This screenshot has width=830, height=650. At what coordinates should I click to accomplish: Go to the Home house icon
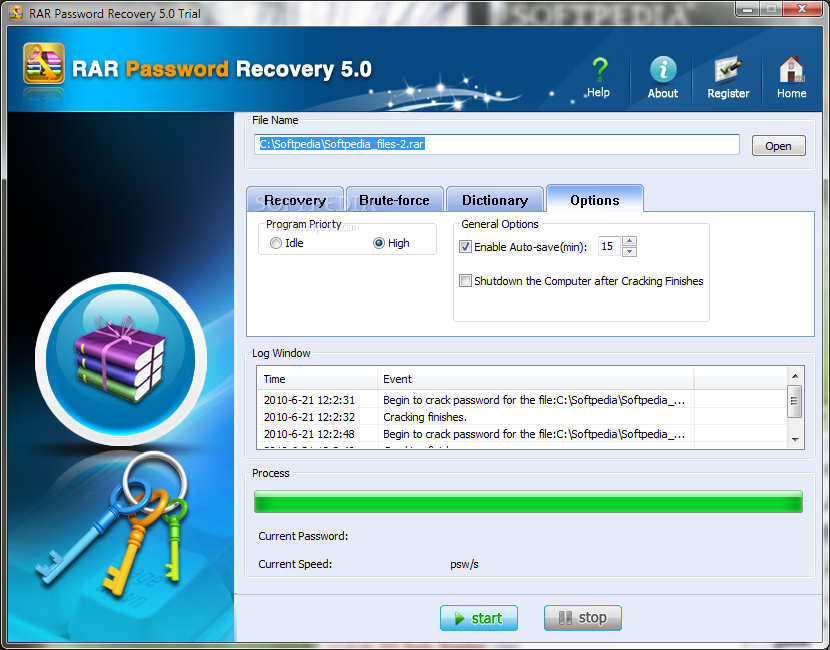(791, 69)
